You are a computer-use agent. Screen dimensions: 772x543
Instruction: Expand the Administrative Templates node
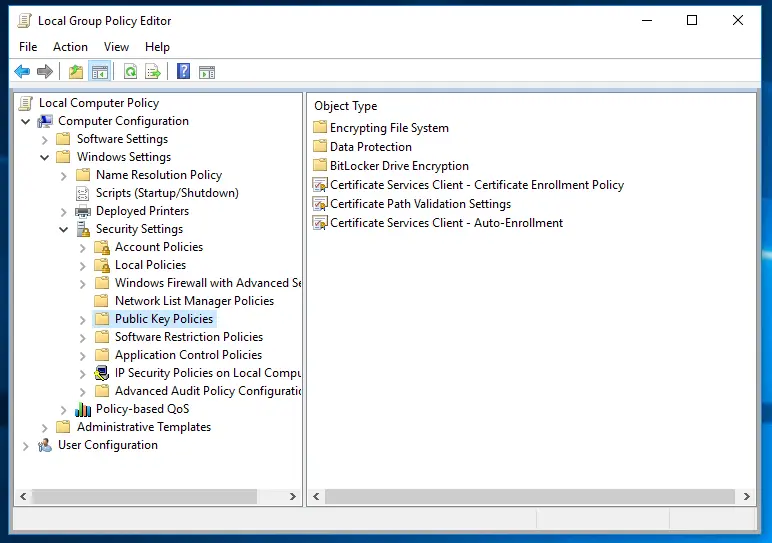coord(45,427)
